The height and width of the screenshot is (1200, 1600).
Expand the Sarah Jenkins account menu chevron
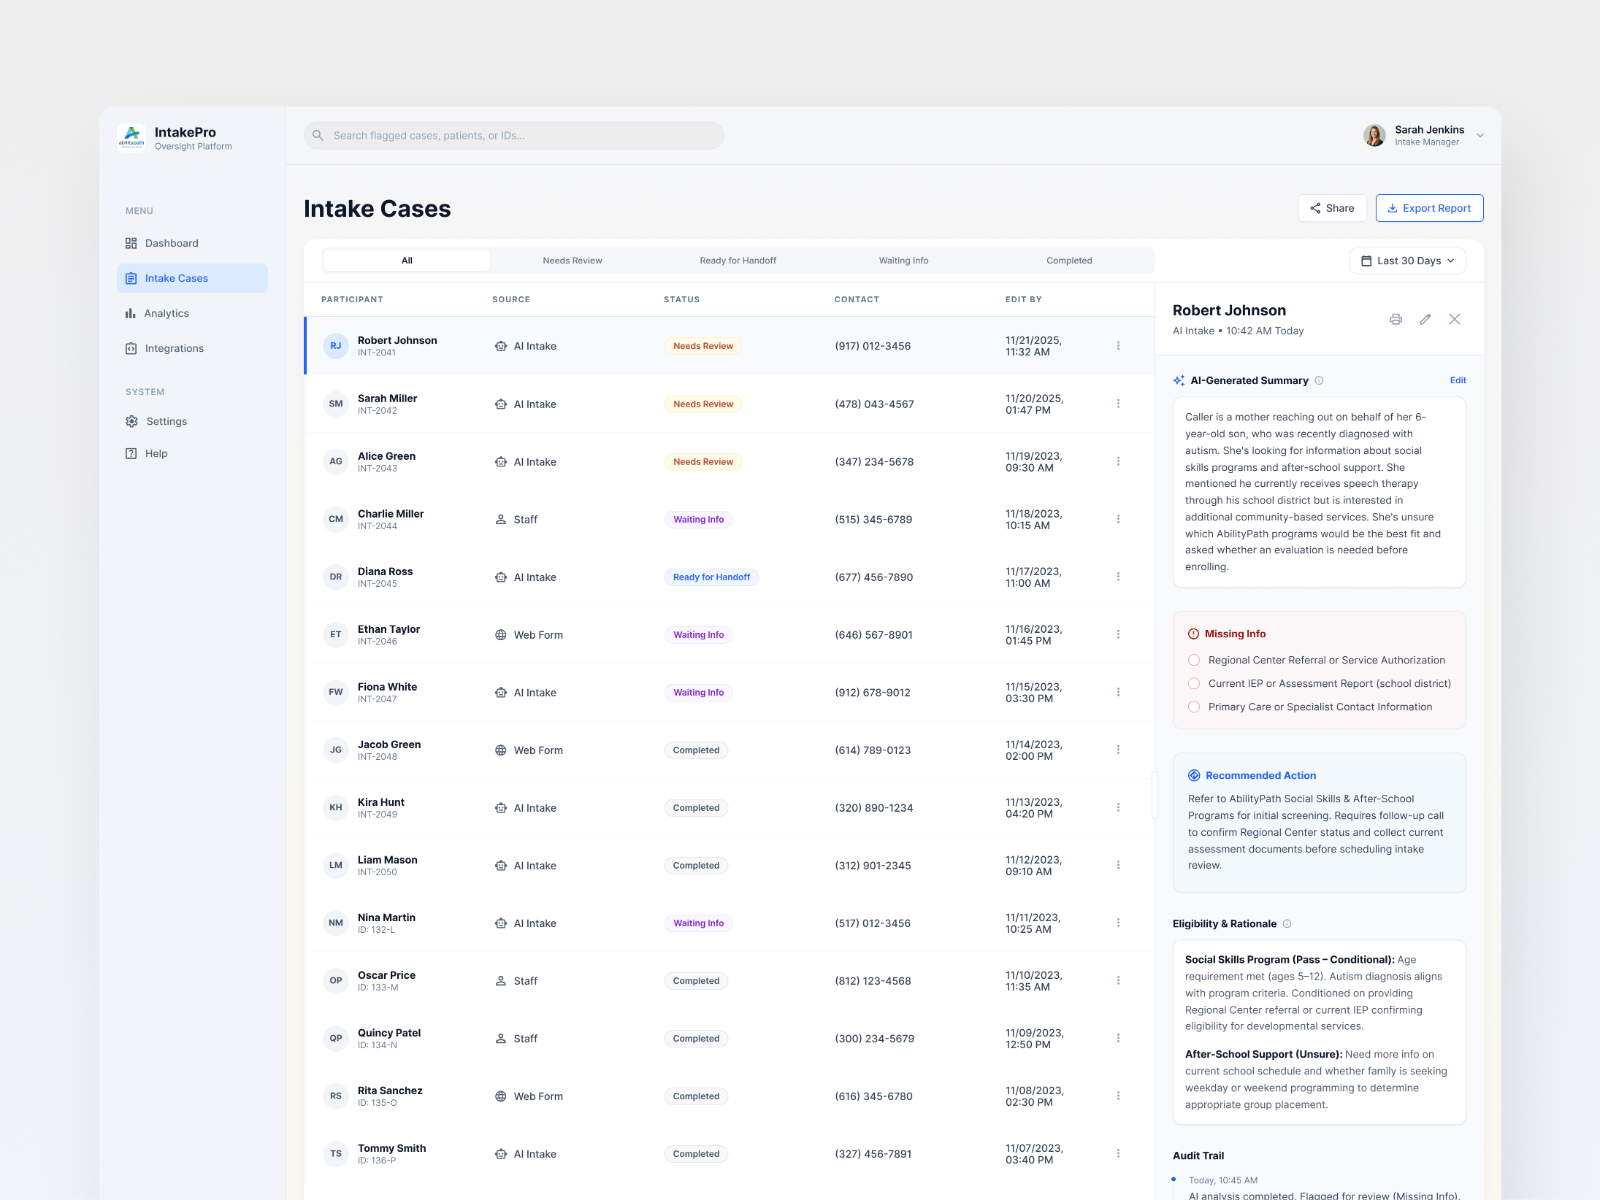click(1480, 136)
